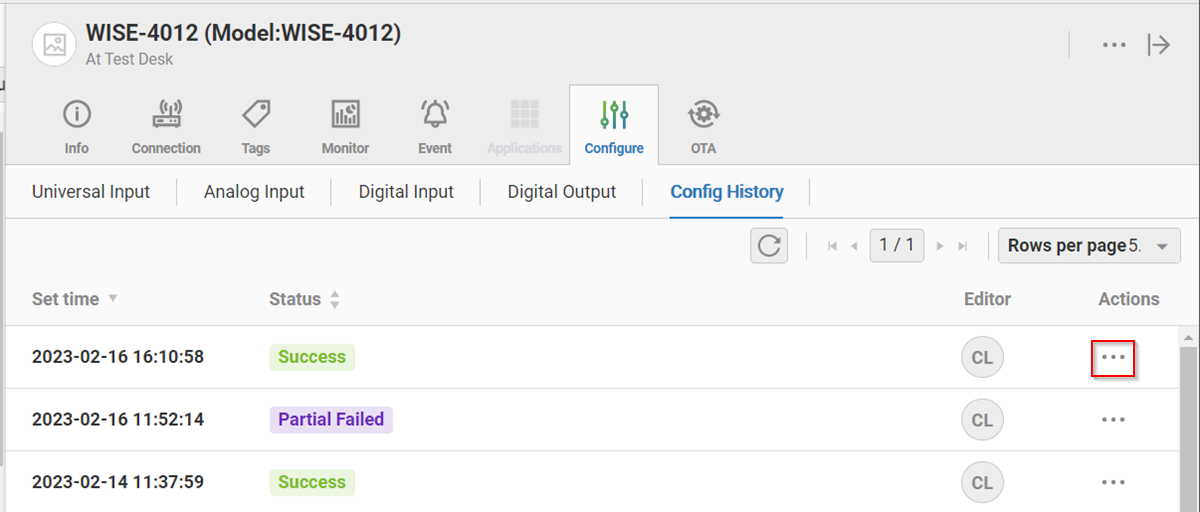Screen dimensions: 1200x512
Task: Switch to the Analog Input tab
Action: 254,192
